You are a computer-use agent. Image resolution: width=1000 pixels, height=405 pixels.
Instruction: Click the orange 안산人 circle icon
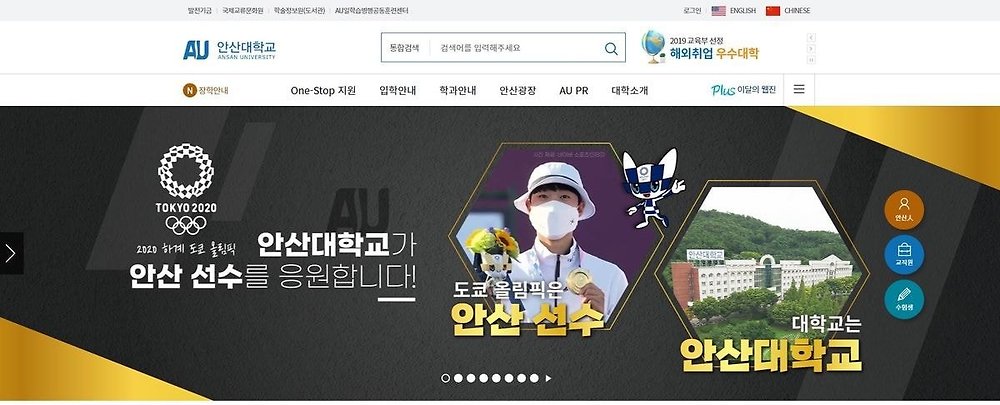904,210
